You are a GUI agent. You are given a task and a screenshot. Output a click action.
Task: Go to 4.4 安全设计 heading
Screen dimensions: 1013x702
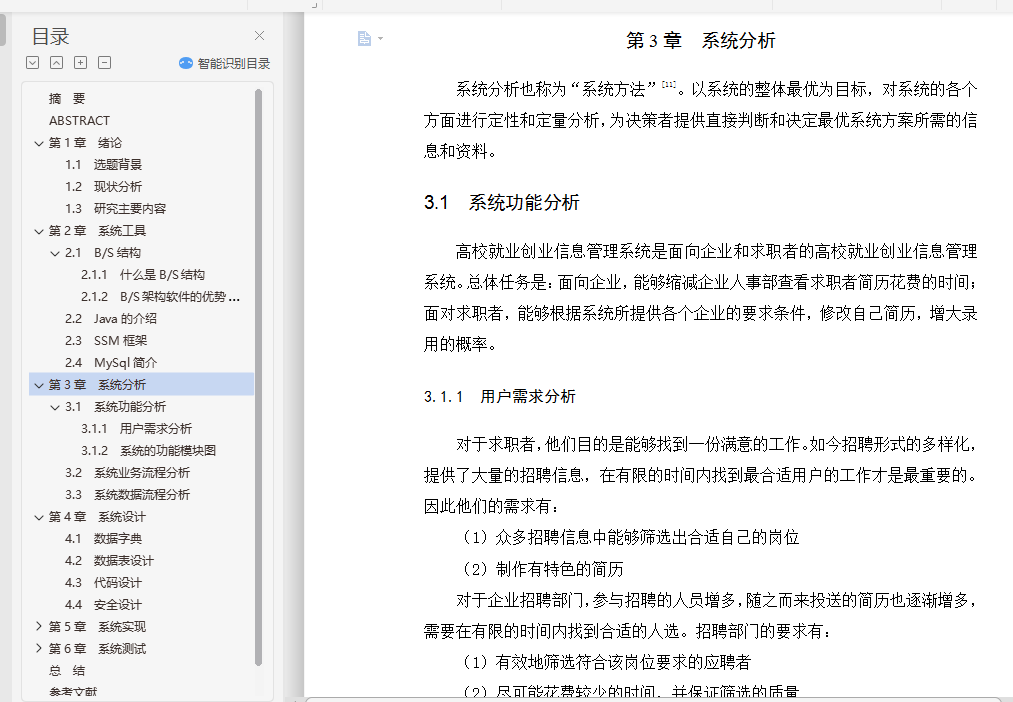click(103, 605)
